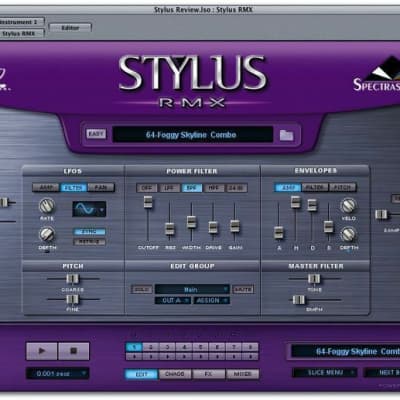This screenshot has height=400, width=400.
Task: Select LPF mode in Power Filter
Action: tap(169, 188)
